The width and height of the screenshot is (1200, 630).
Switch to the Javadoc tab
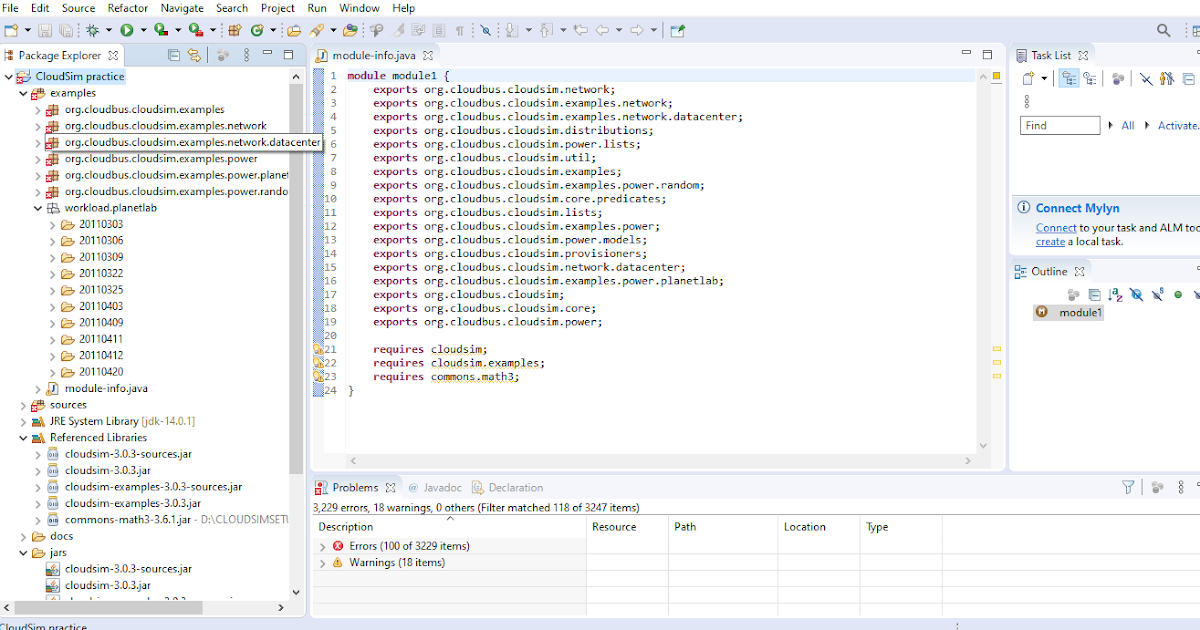pyautogui.click(x=440, y=487)
